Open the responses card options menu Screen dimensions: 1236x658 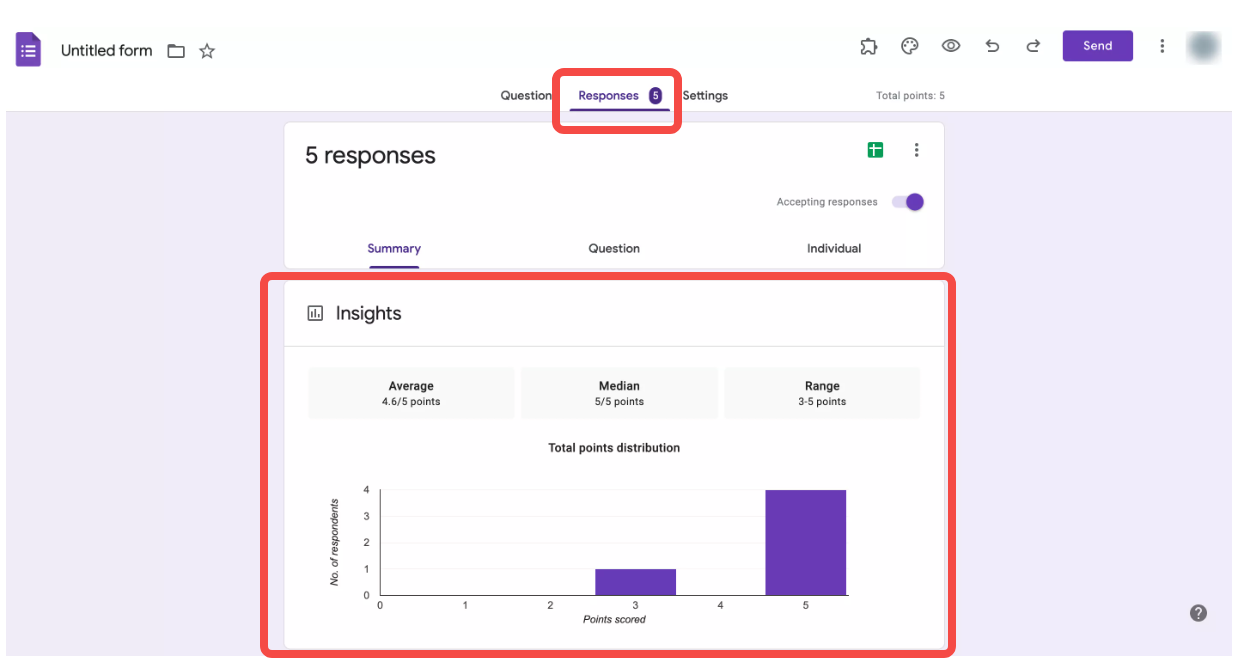pos(917,149)
